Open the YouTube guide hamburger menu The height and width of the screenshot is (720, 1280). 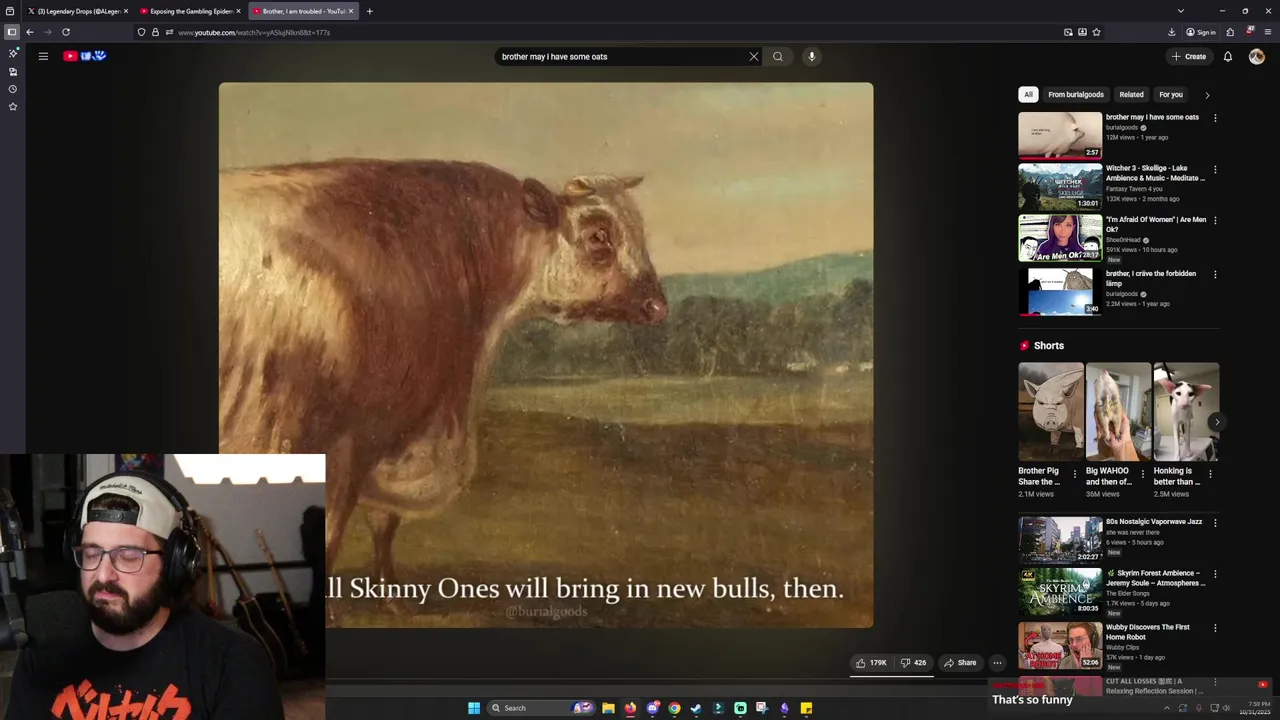pos(43,56)
